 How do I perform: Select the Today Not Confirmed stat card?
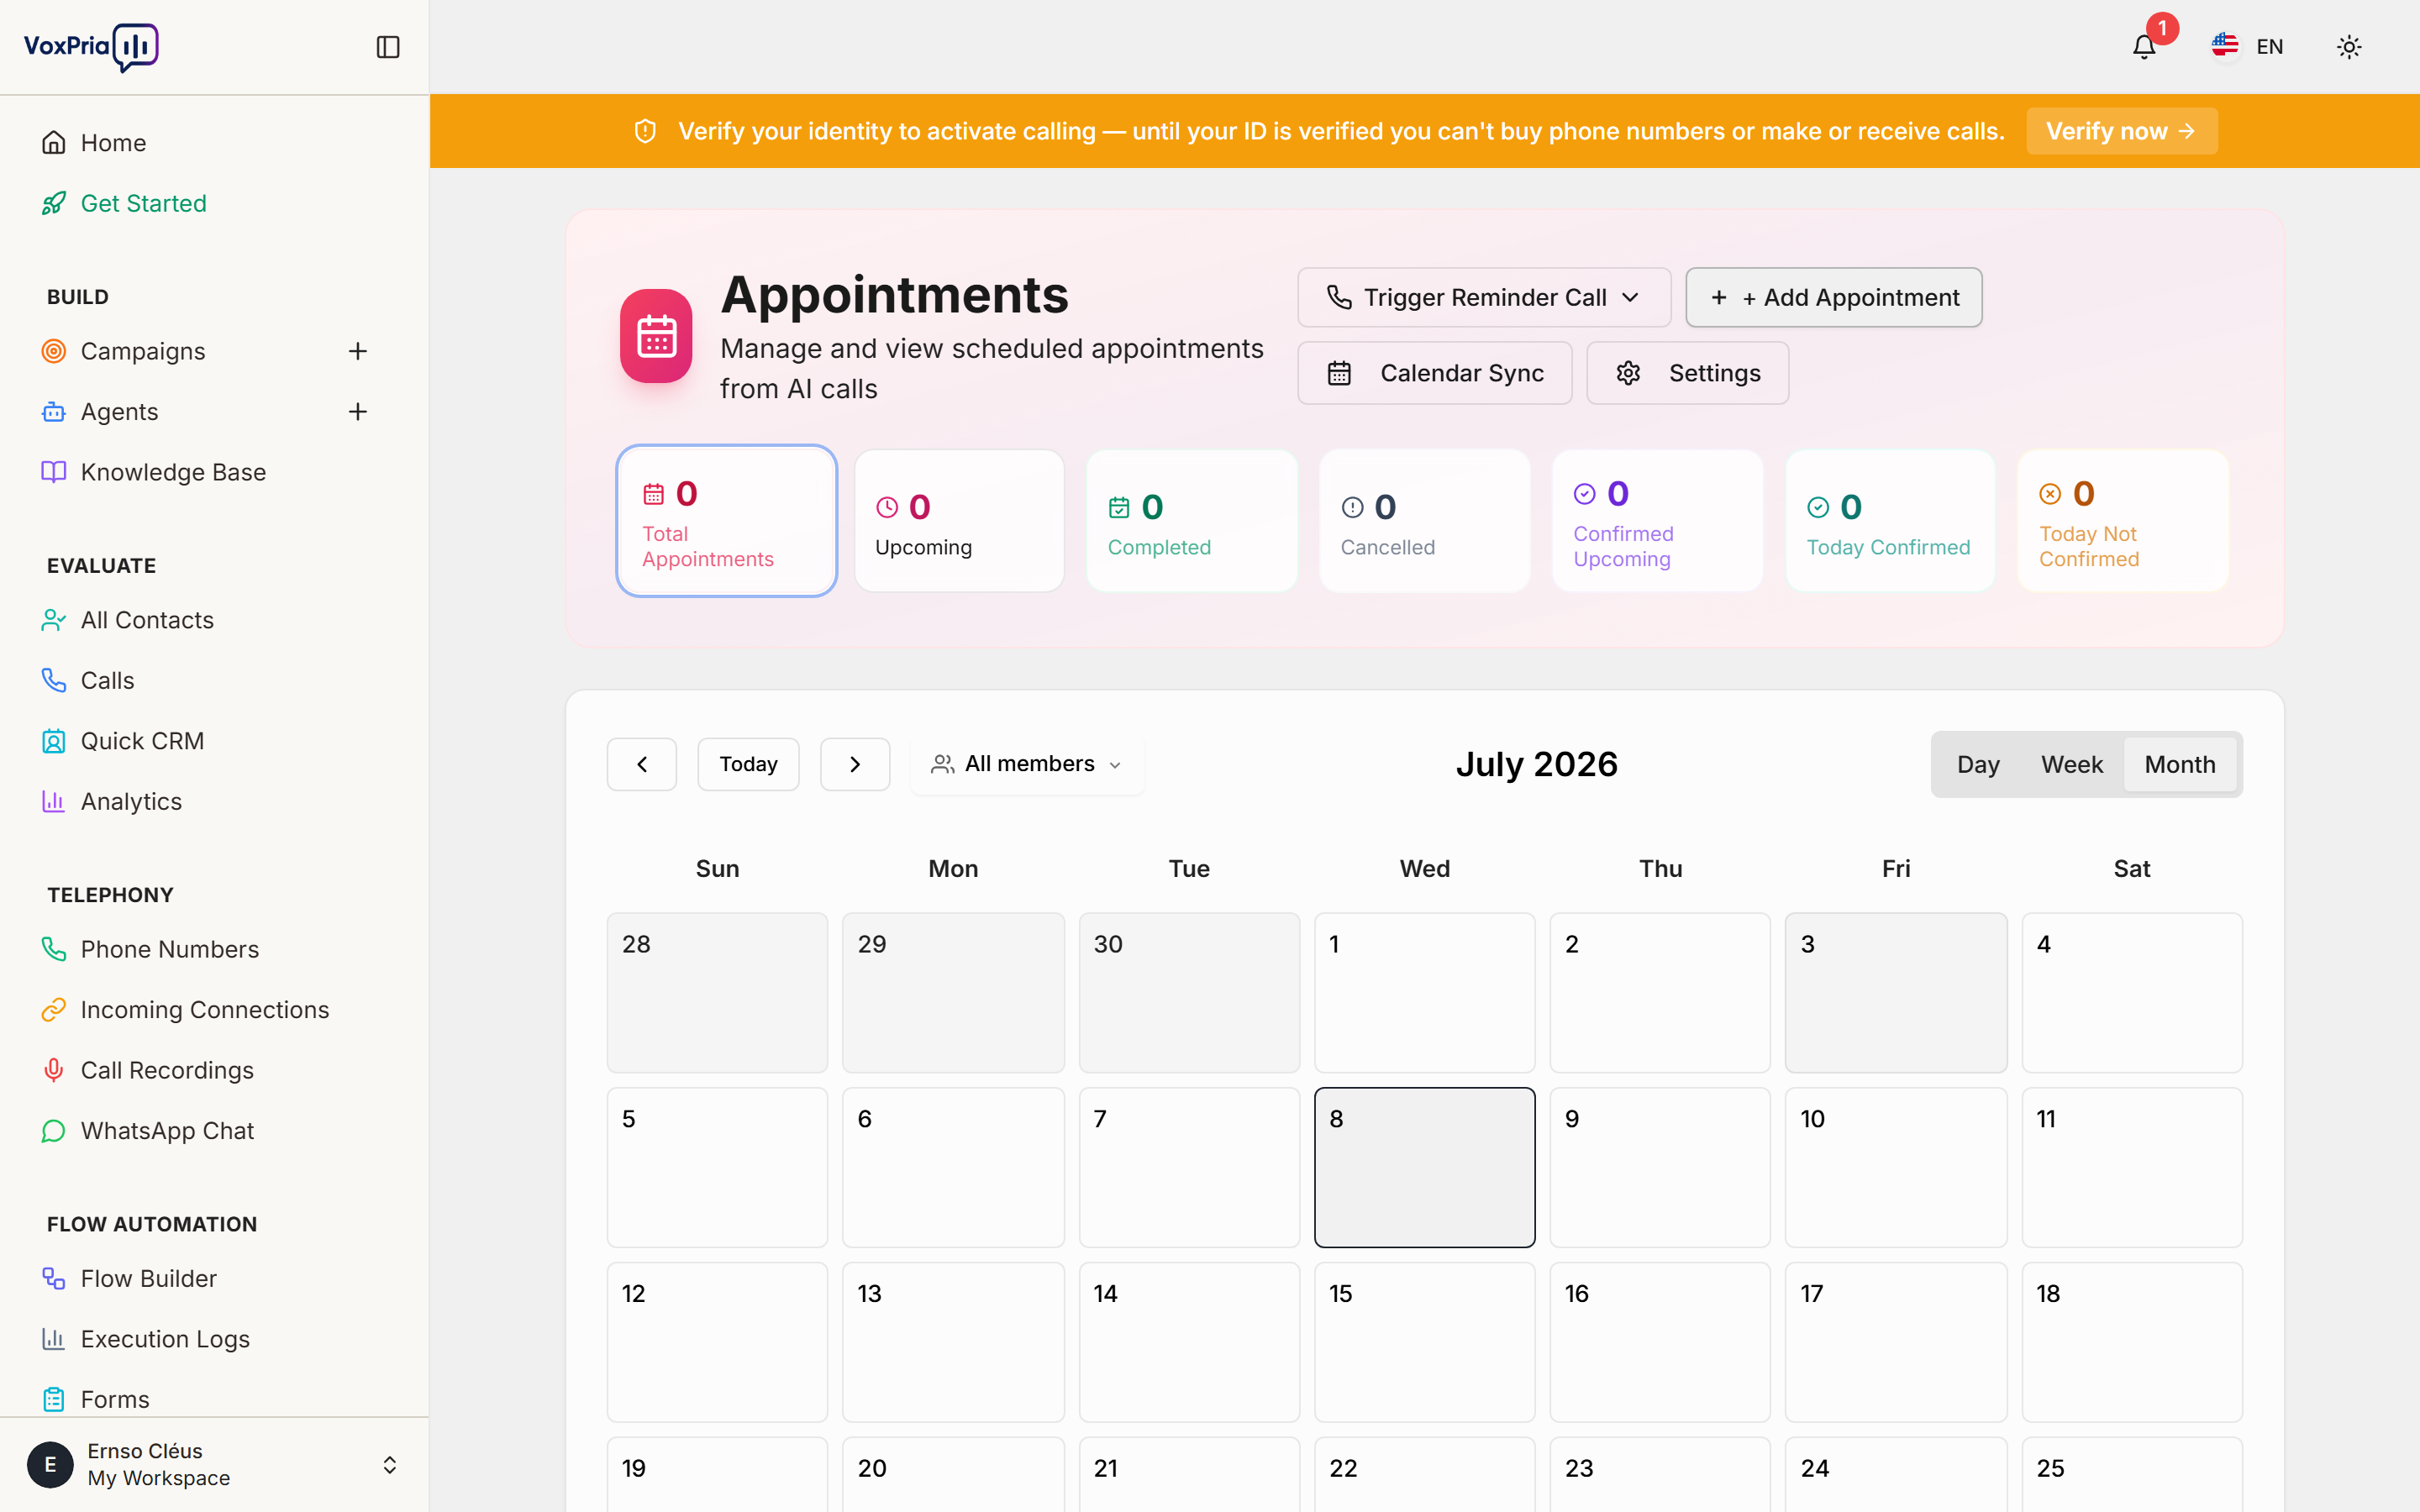[x=2123, y=521]
